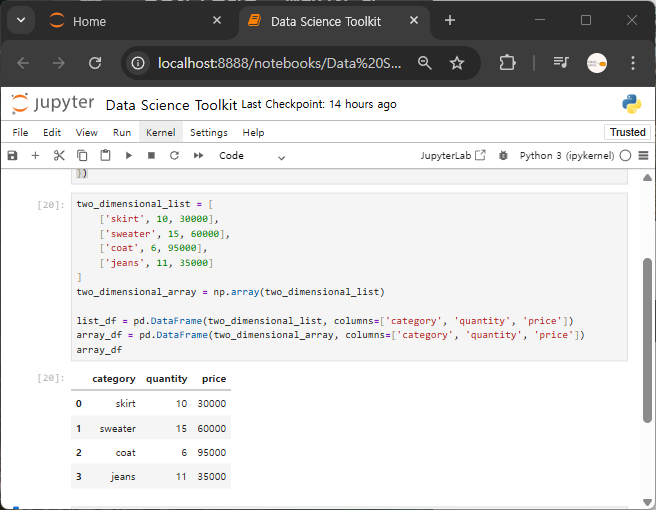Click the category column header in output
The height and width of the screenshot is (510, 656).
[114, 379]
